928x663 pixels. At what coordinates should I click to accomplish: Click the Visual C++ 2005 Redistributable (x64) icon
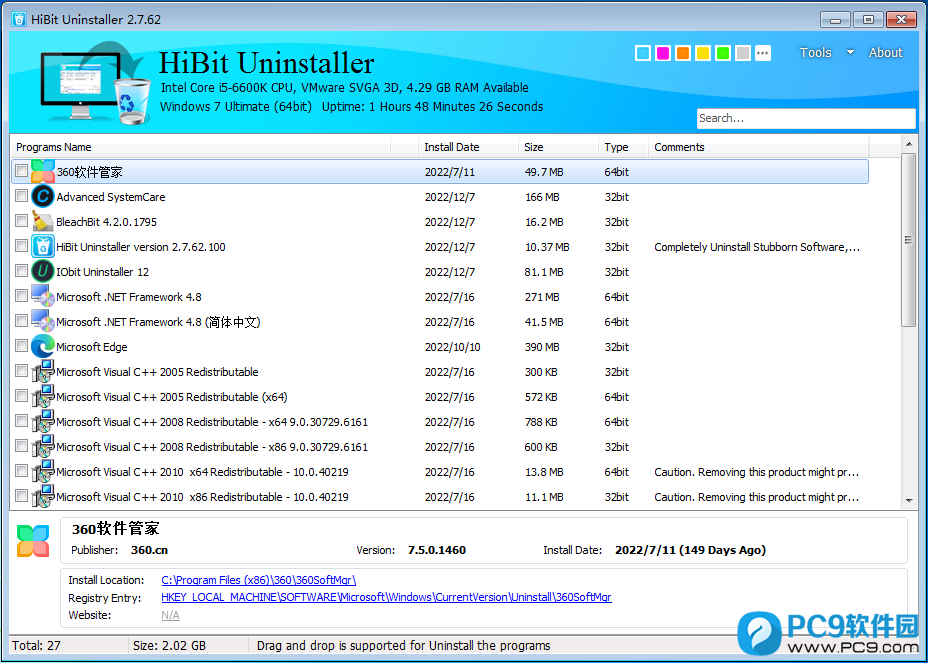coord(43,397)
